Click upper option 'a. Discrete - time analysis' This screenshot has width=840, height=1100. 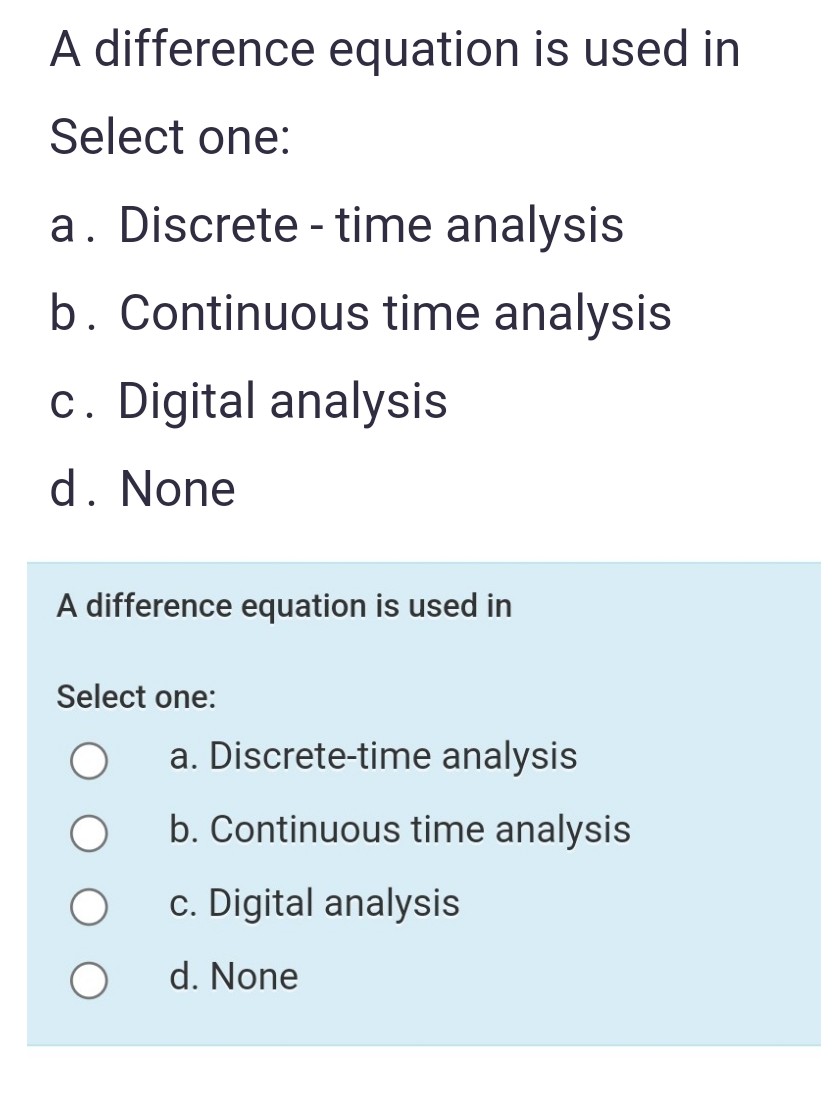(x=337, y=225)
